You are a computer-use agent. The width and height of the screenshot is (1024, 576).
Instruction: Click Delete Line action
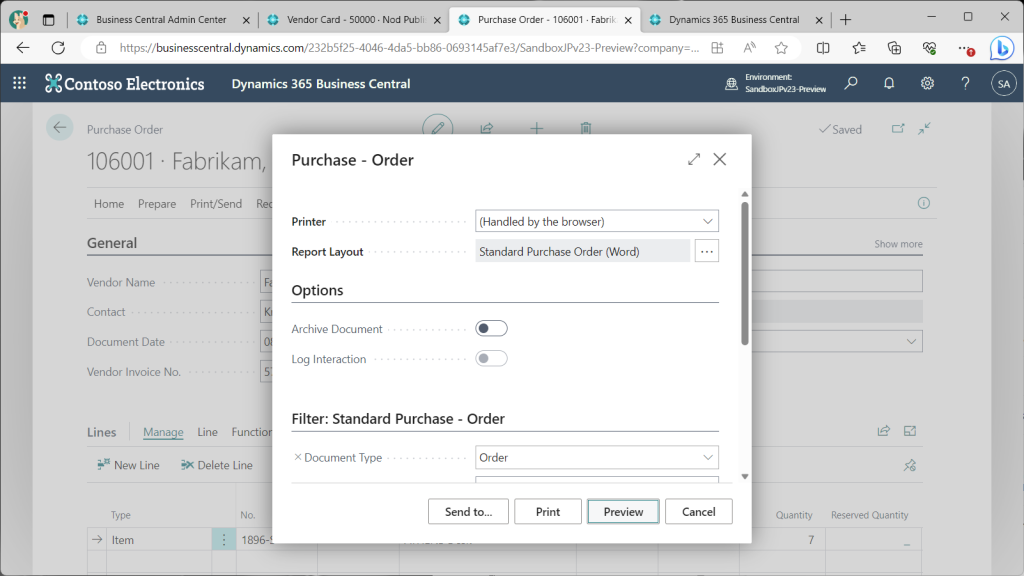tap(217, 465)
